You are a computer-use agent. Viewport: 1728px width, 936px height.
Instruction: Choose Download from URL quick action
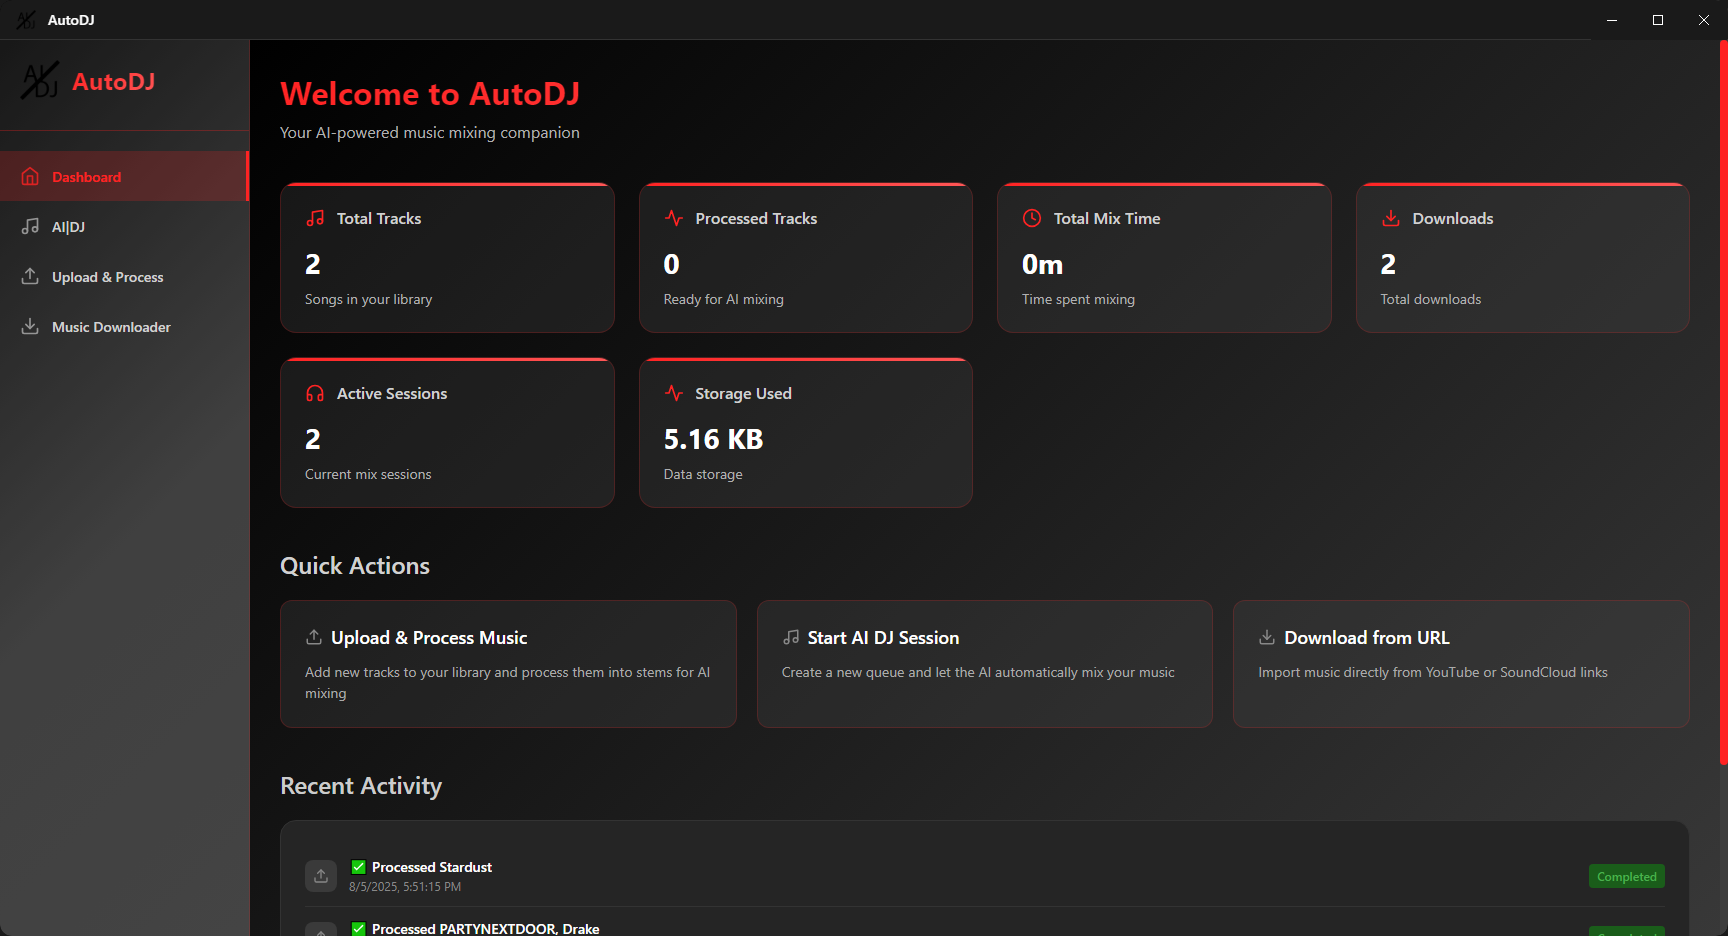coord(1460,664)
